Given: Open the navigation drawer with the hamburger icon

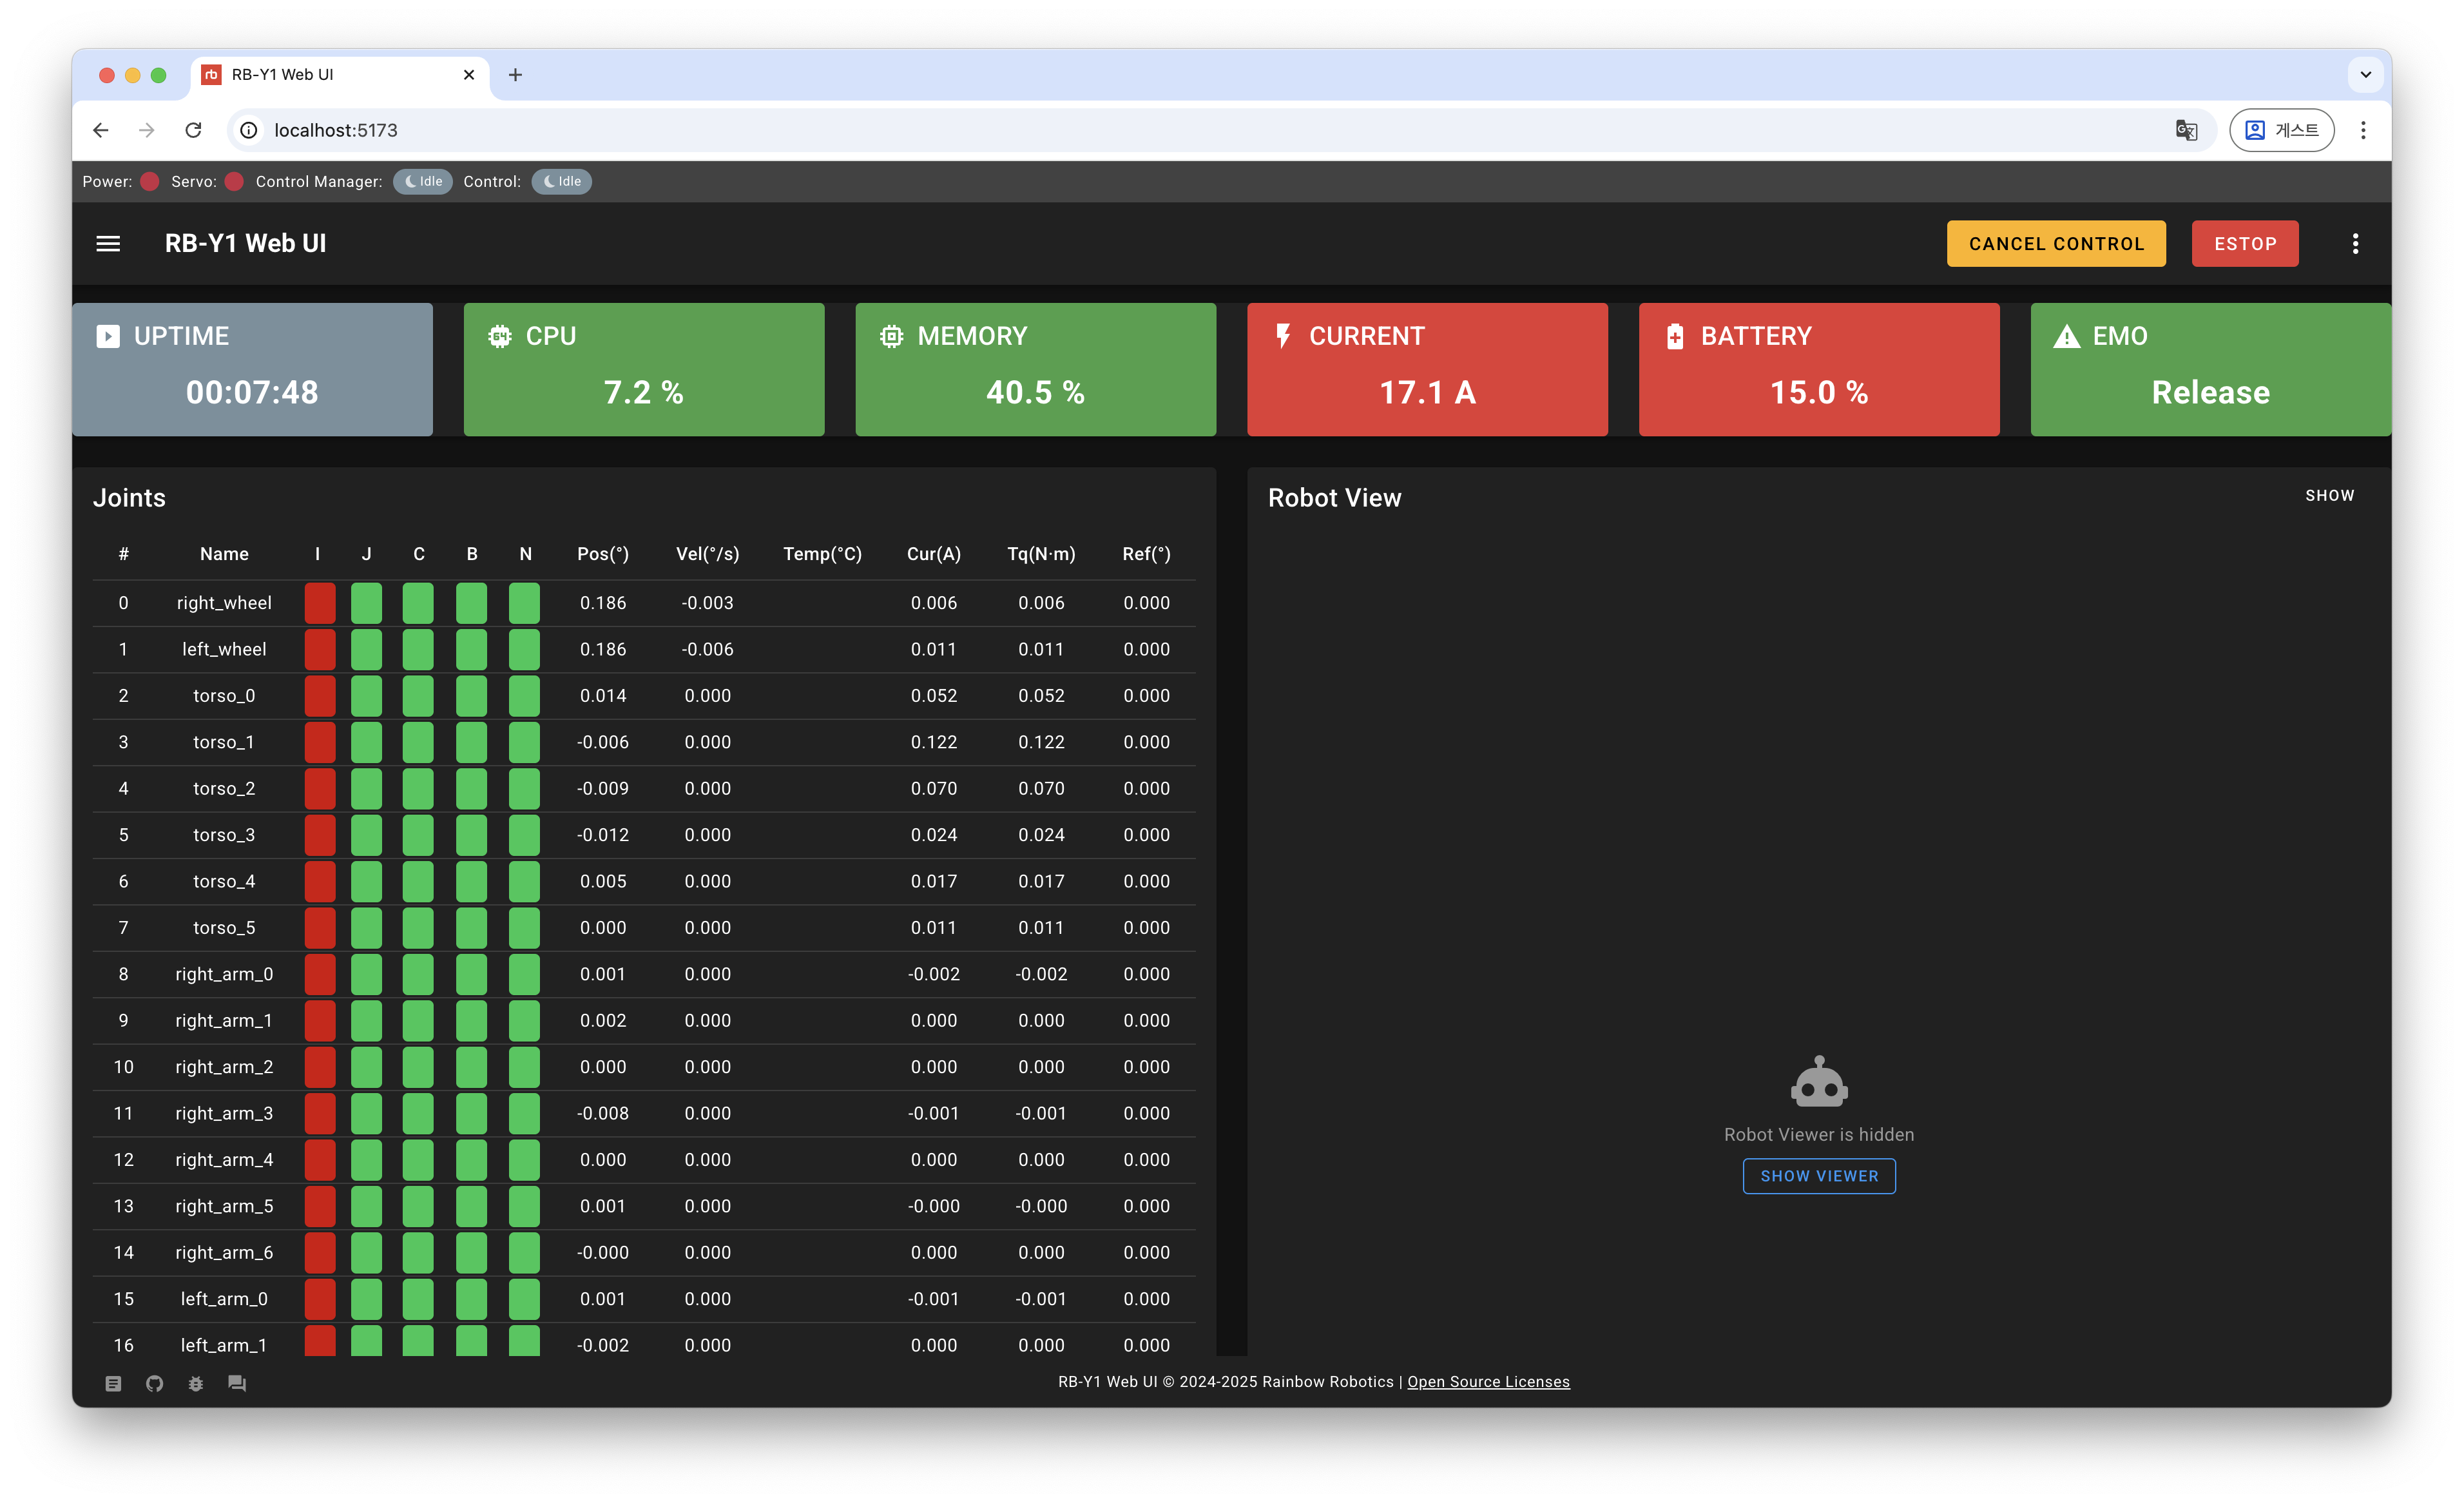Looking at the screenshot, I should 108,243.
